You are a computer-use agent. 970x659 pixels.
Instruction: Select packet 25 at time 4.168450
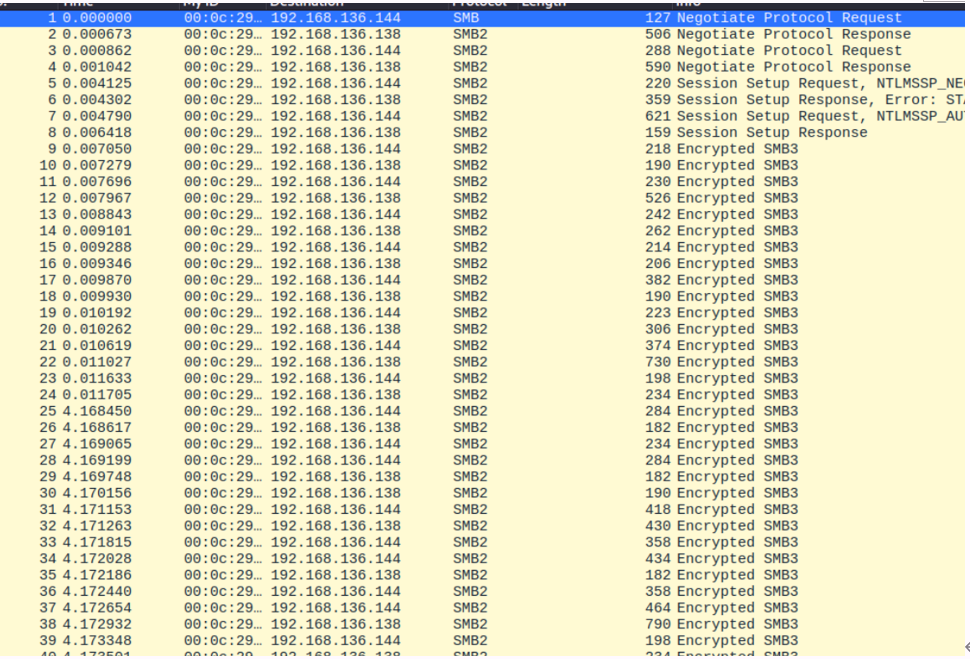[483, 411]
